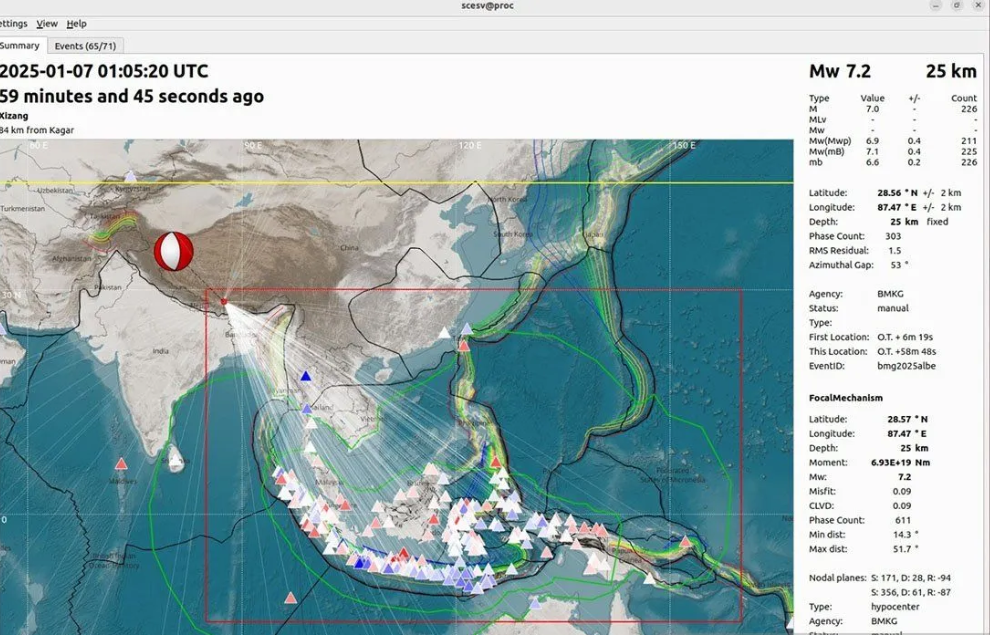Viewport: 990px width, 635px height.
Task: Select the red station triangle at Maldives
Action: (x=121, y=463)
